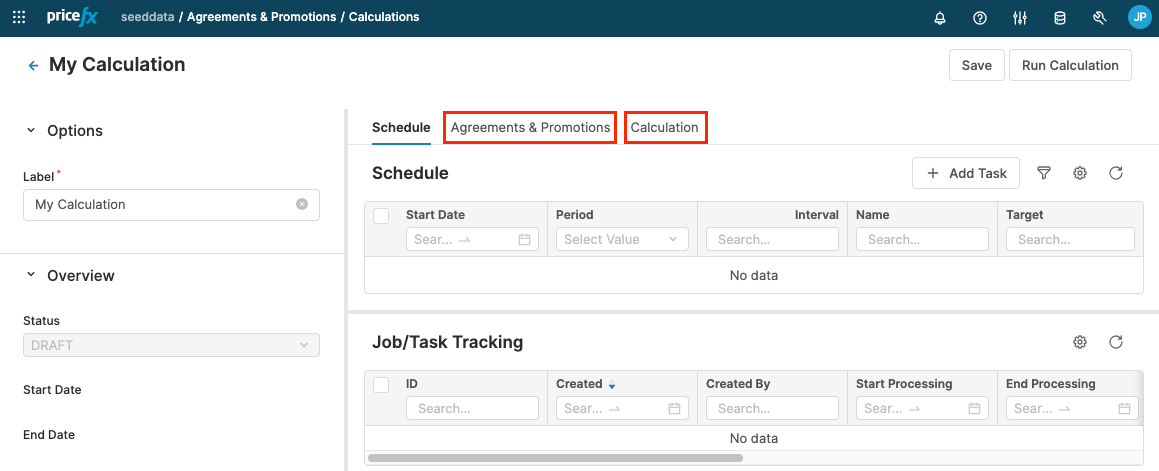Refresh the Schedule table

point(1116,173)
